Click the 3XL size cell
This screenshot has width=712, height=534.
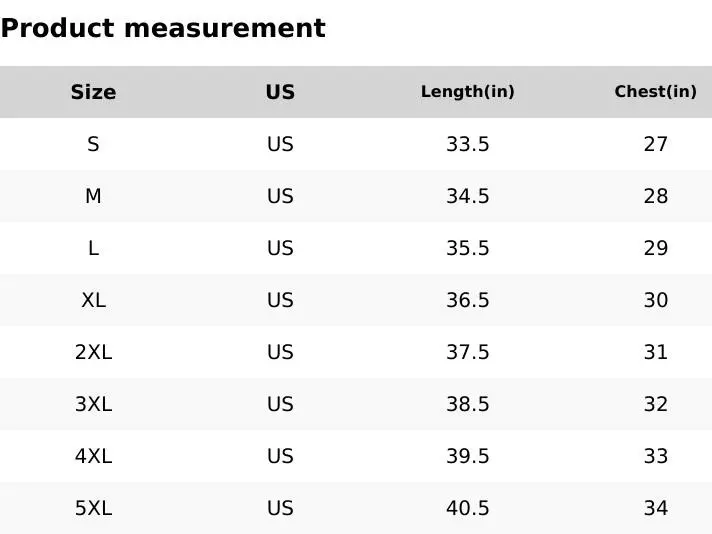coord(93,404)
